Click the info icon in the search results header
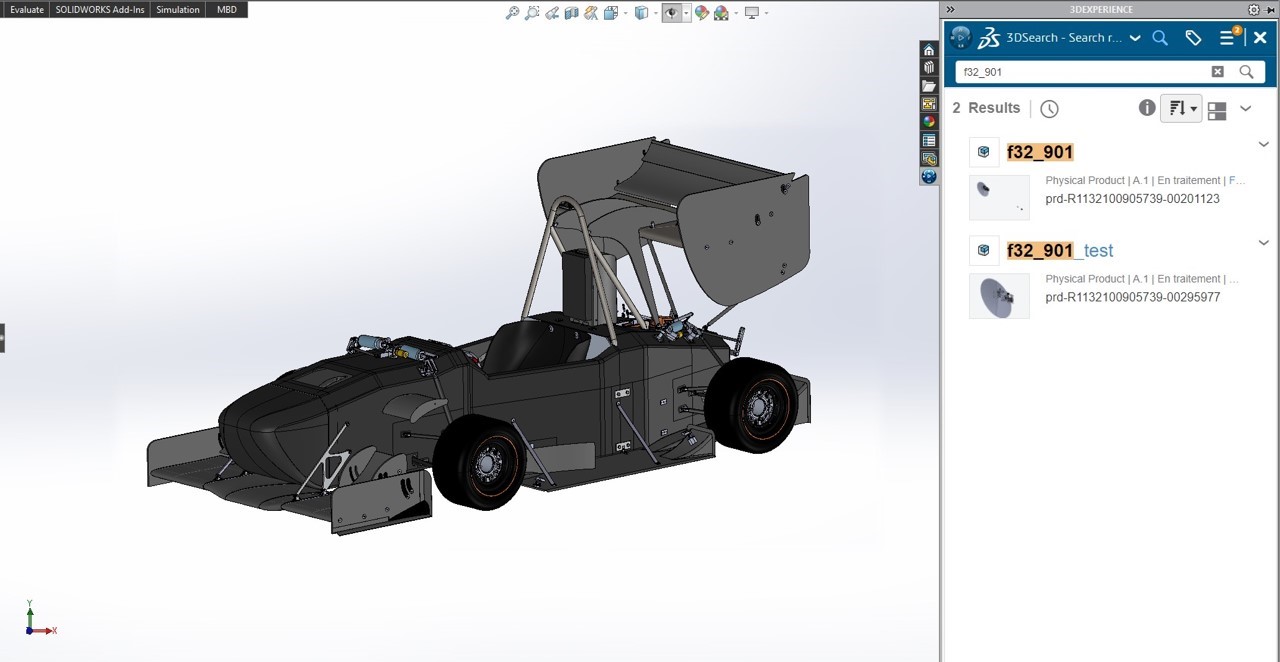 tap(1146, 107)
